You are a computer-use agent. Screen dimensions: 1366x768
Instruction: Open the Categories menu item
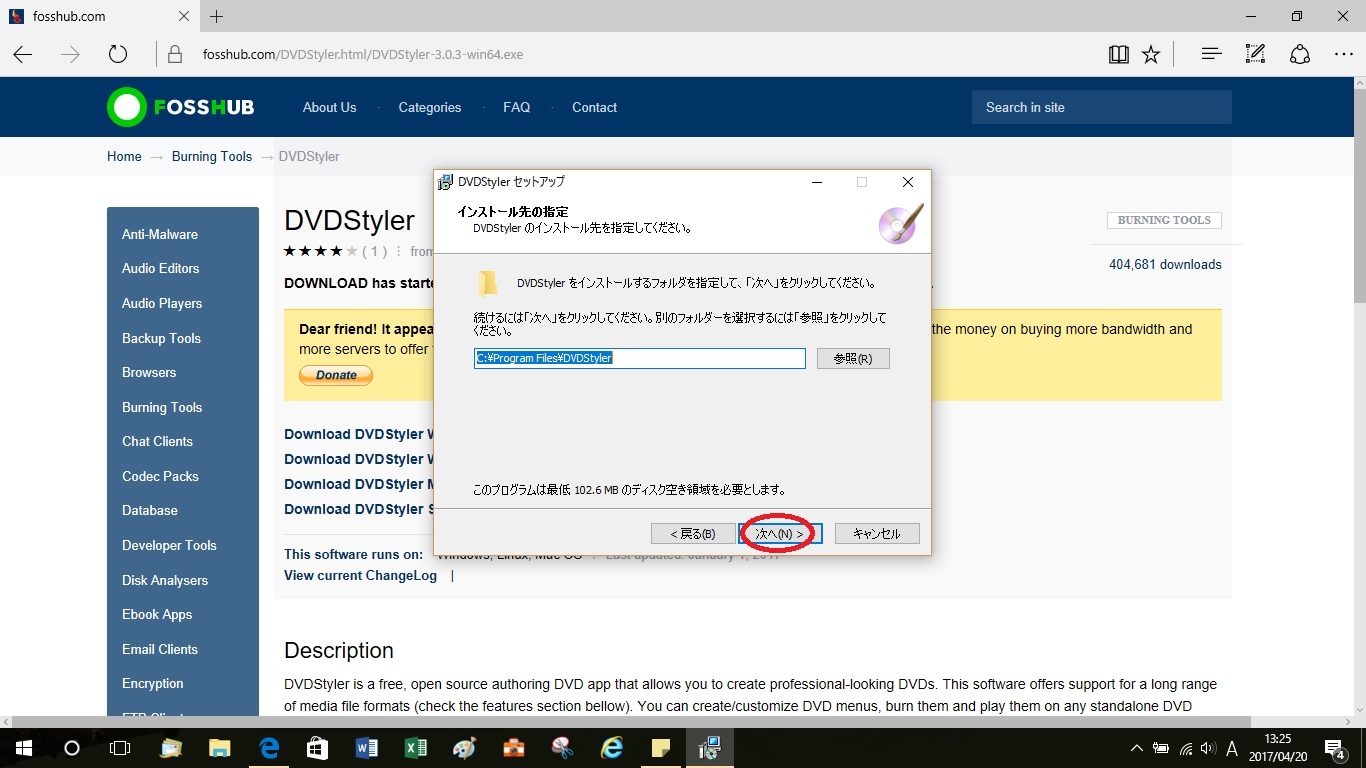430,107
